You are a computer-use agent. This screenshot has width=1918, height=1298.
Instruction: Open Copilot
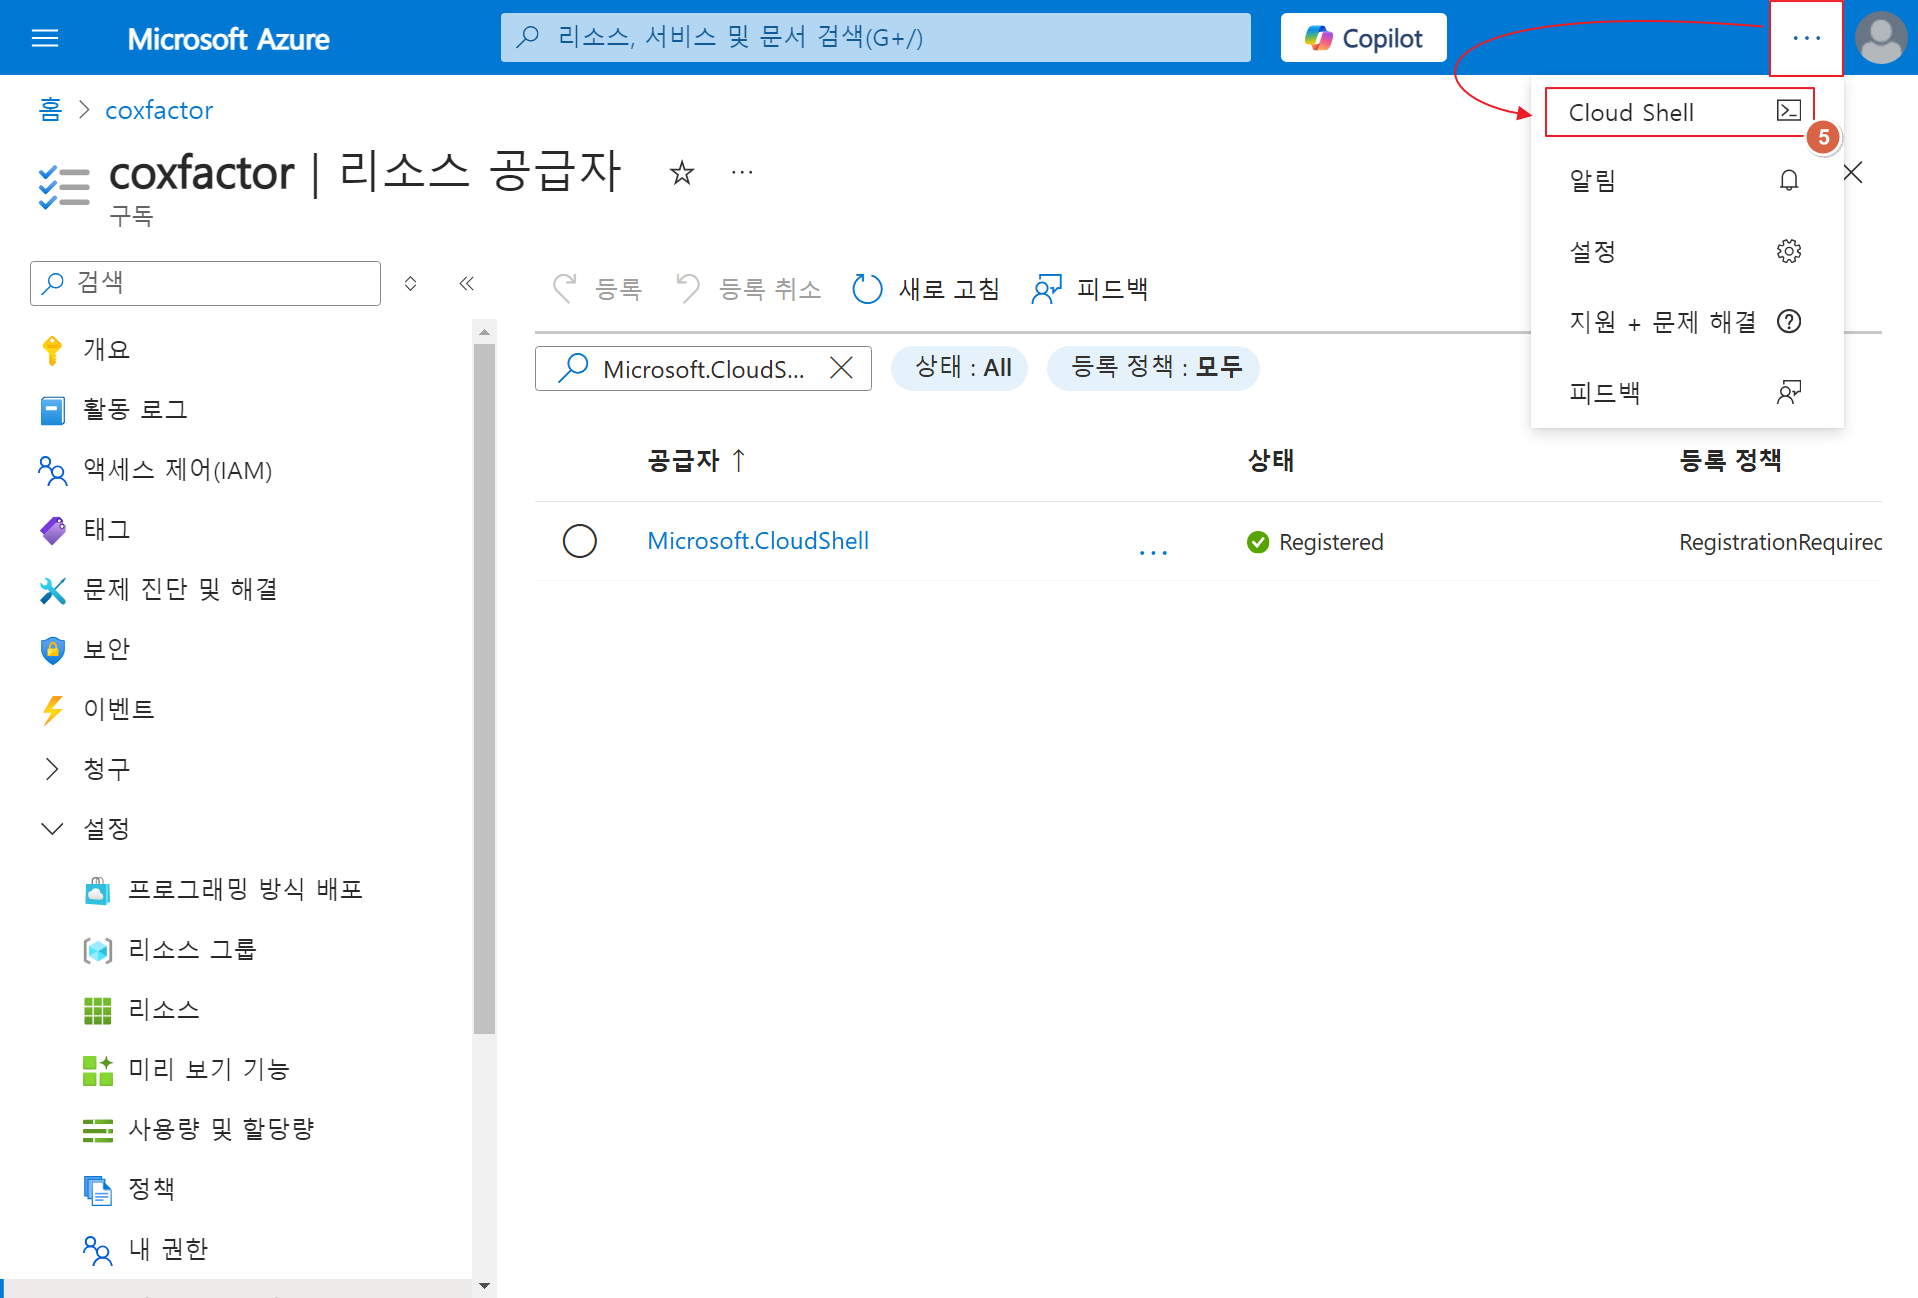(1363, 38)
